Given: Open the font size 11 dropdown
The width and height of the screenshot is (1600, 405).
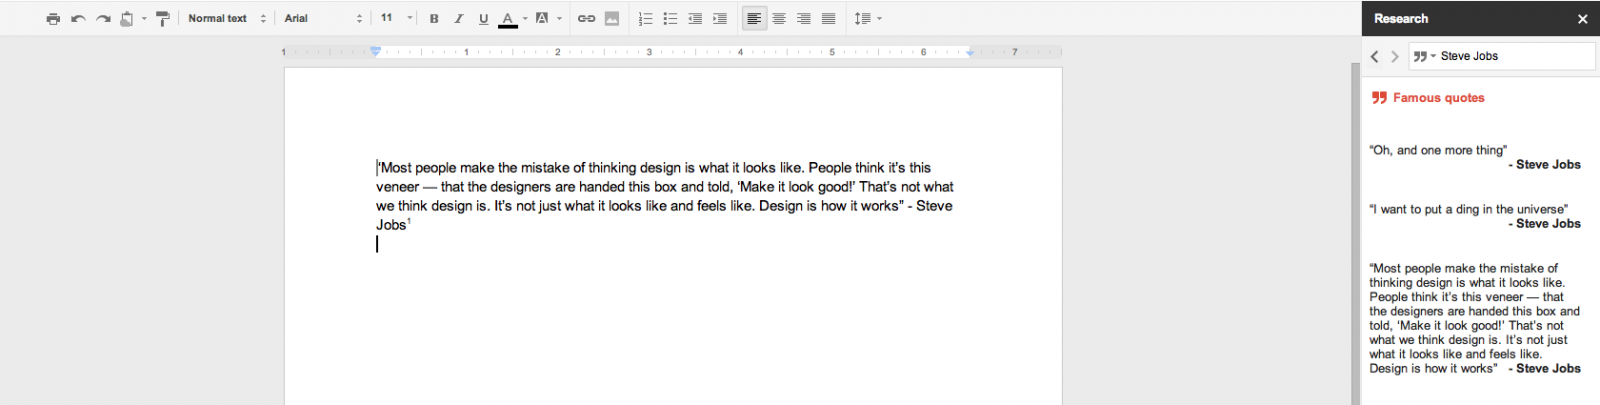Looking at the screenshot, I should pyautogui.click(x=396, y=19).
